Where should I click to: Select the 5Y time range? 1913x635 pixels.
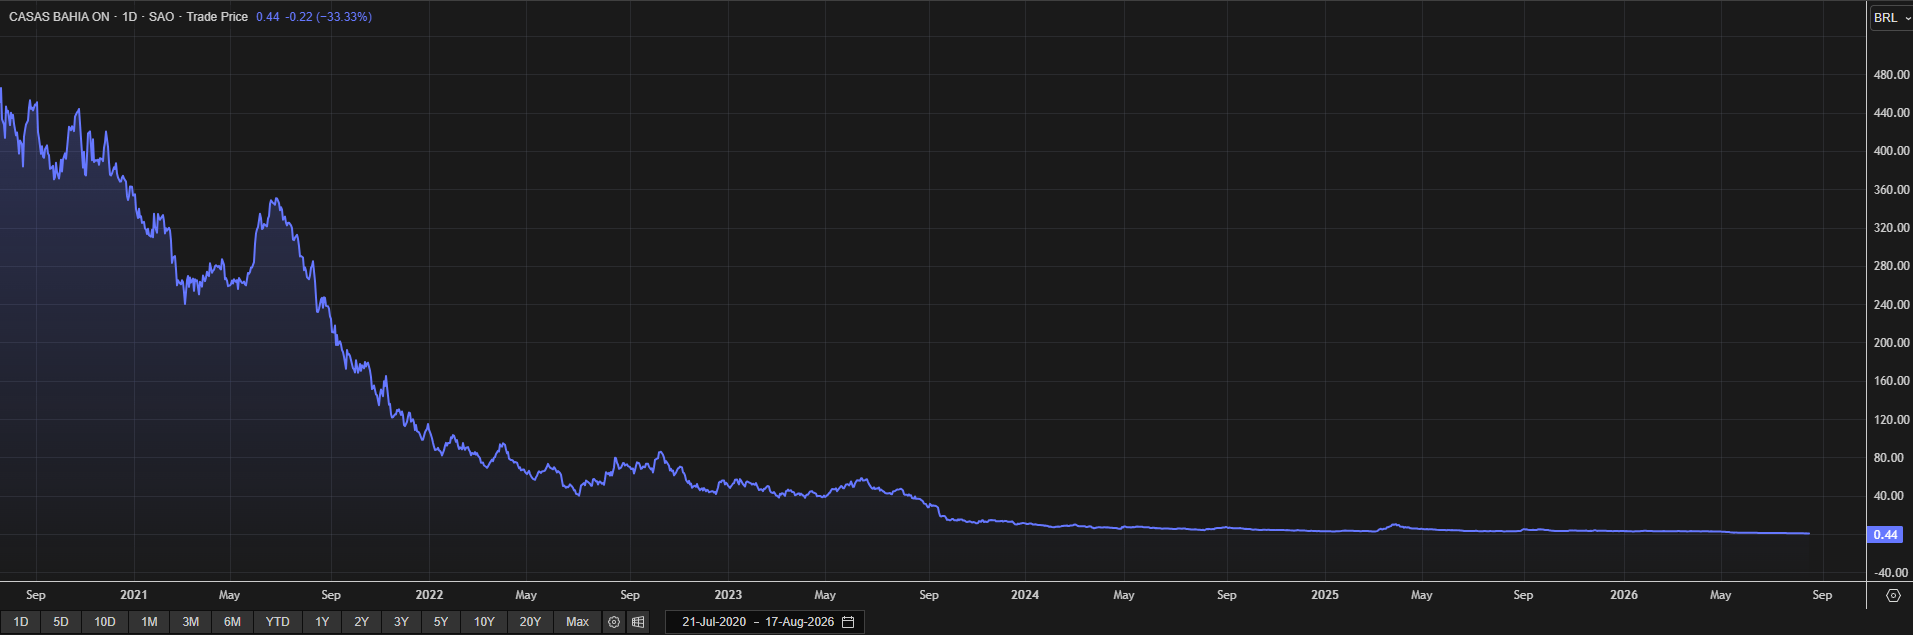[441, 622]
